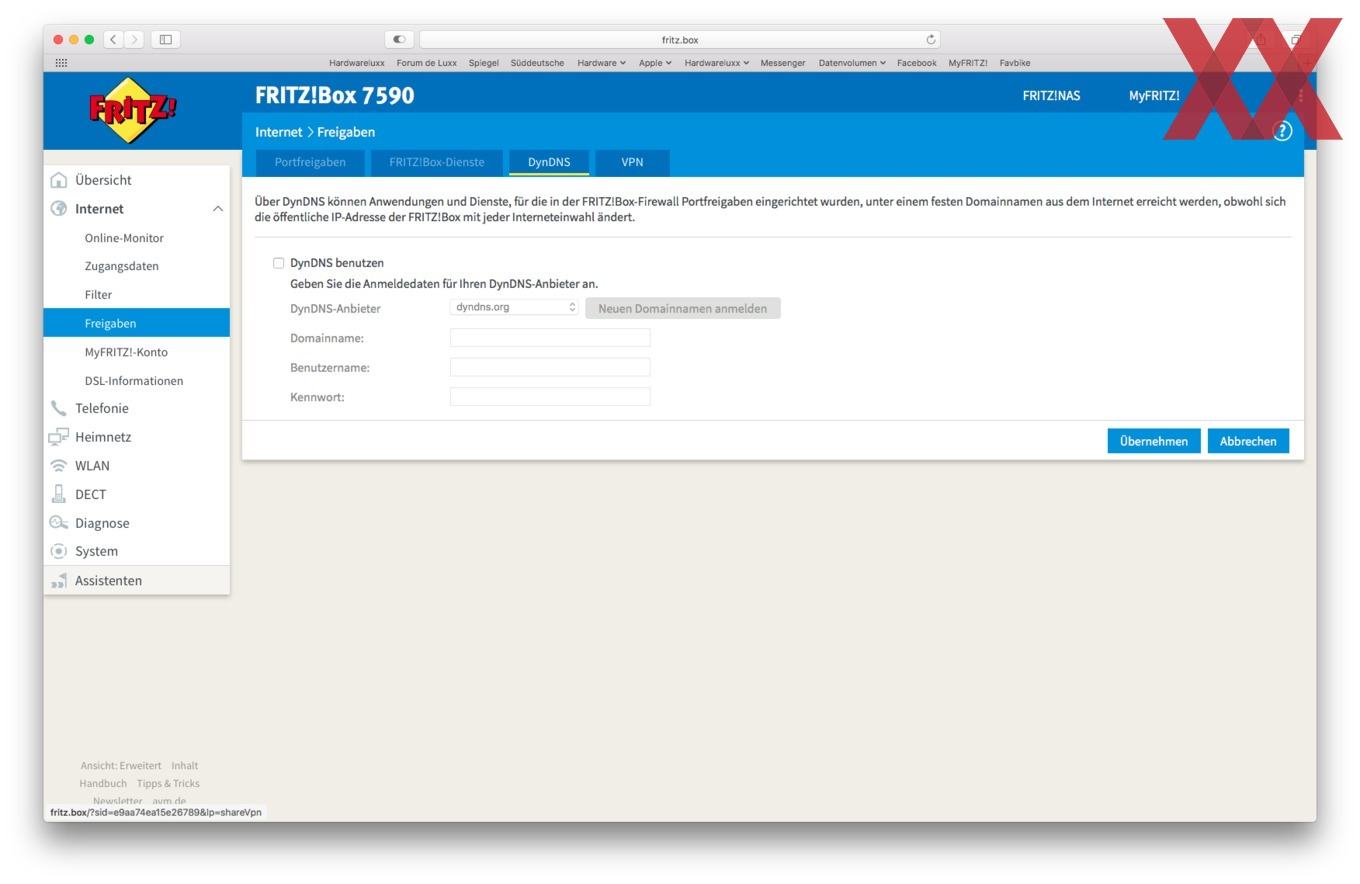The width and height of the screenshot is (1360, 884).
Task: Click the Heimnetz network icon
Action: [x=59, y=437]
